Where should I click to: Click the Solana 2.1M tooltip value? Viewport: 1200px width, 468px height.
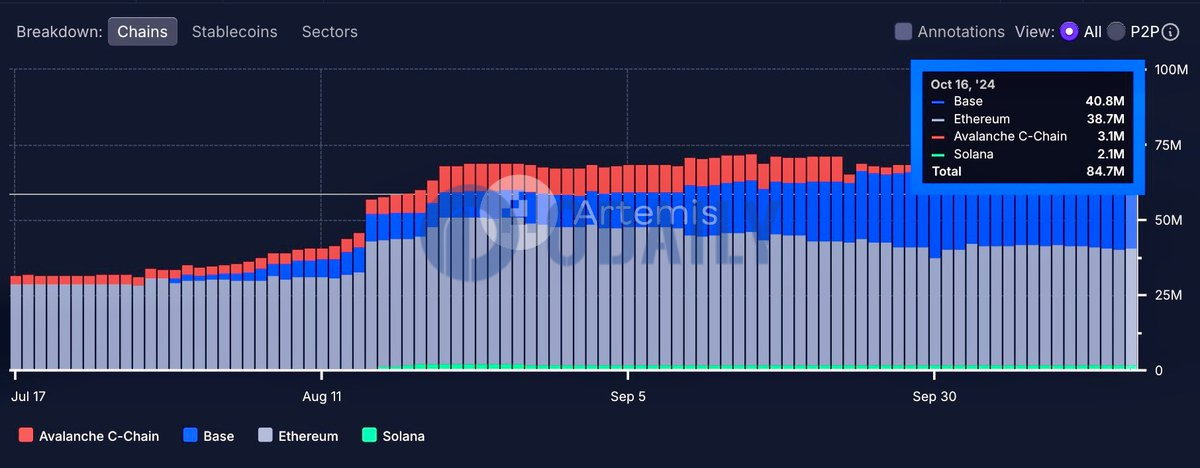point(1112,154)
